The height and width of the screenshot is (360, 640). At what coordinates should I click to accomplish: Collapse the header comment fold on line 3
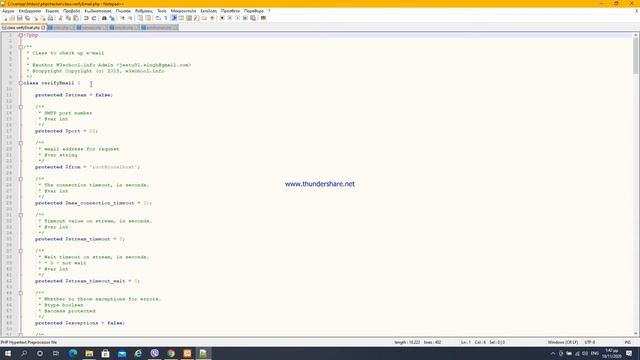(x=20, y=47)
